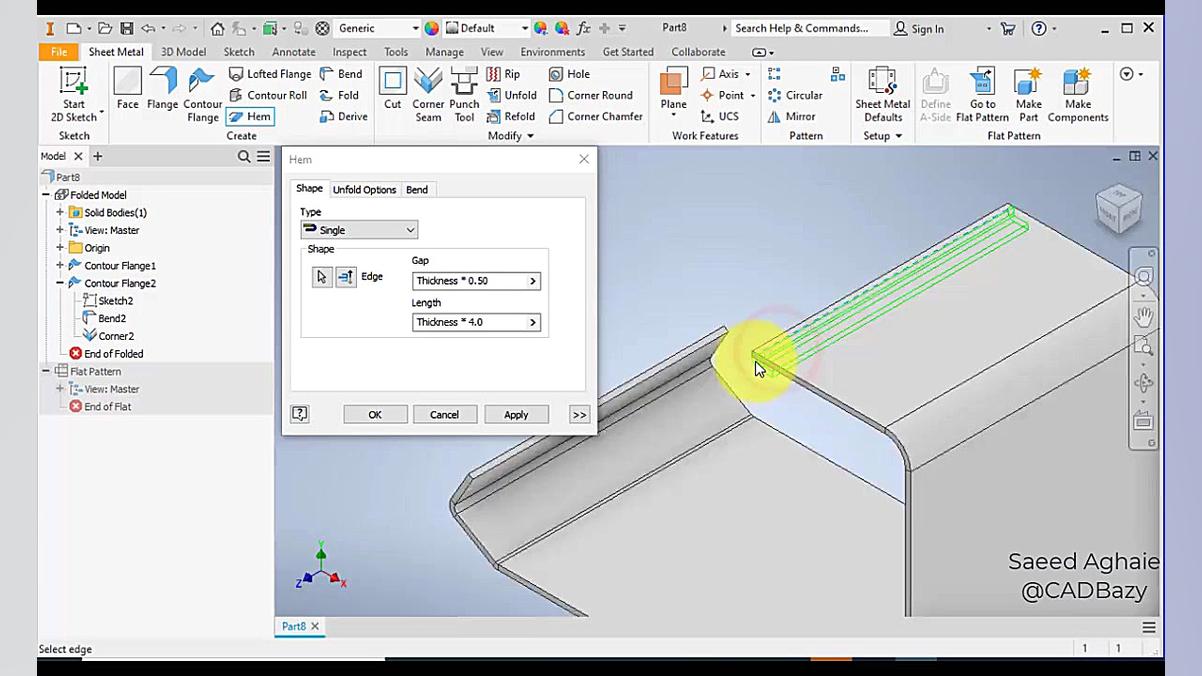Viewport: 1202px width, 676px height.
Task: Expand Contour Flange1 node
Action: (x=60, y=266)
